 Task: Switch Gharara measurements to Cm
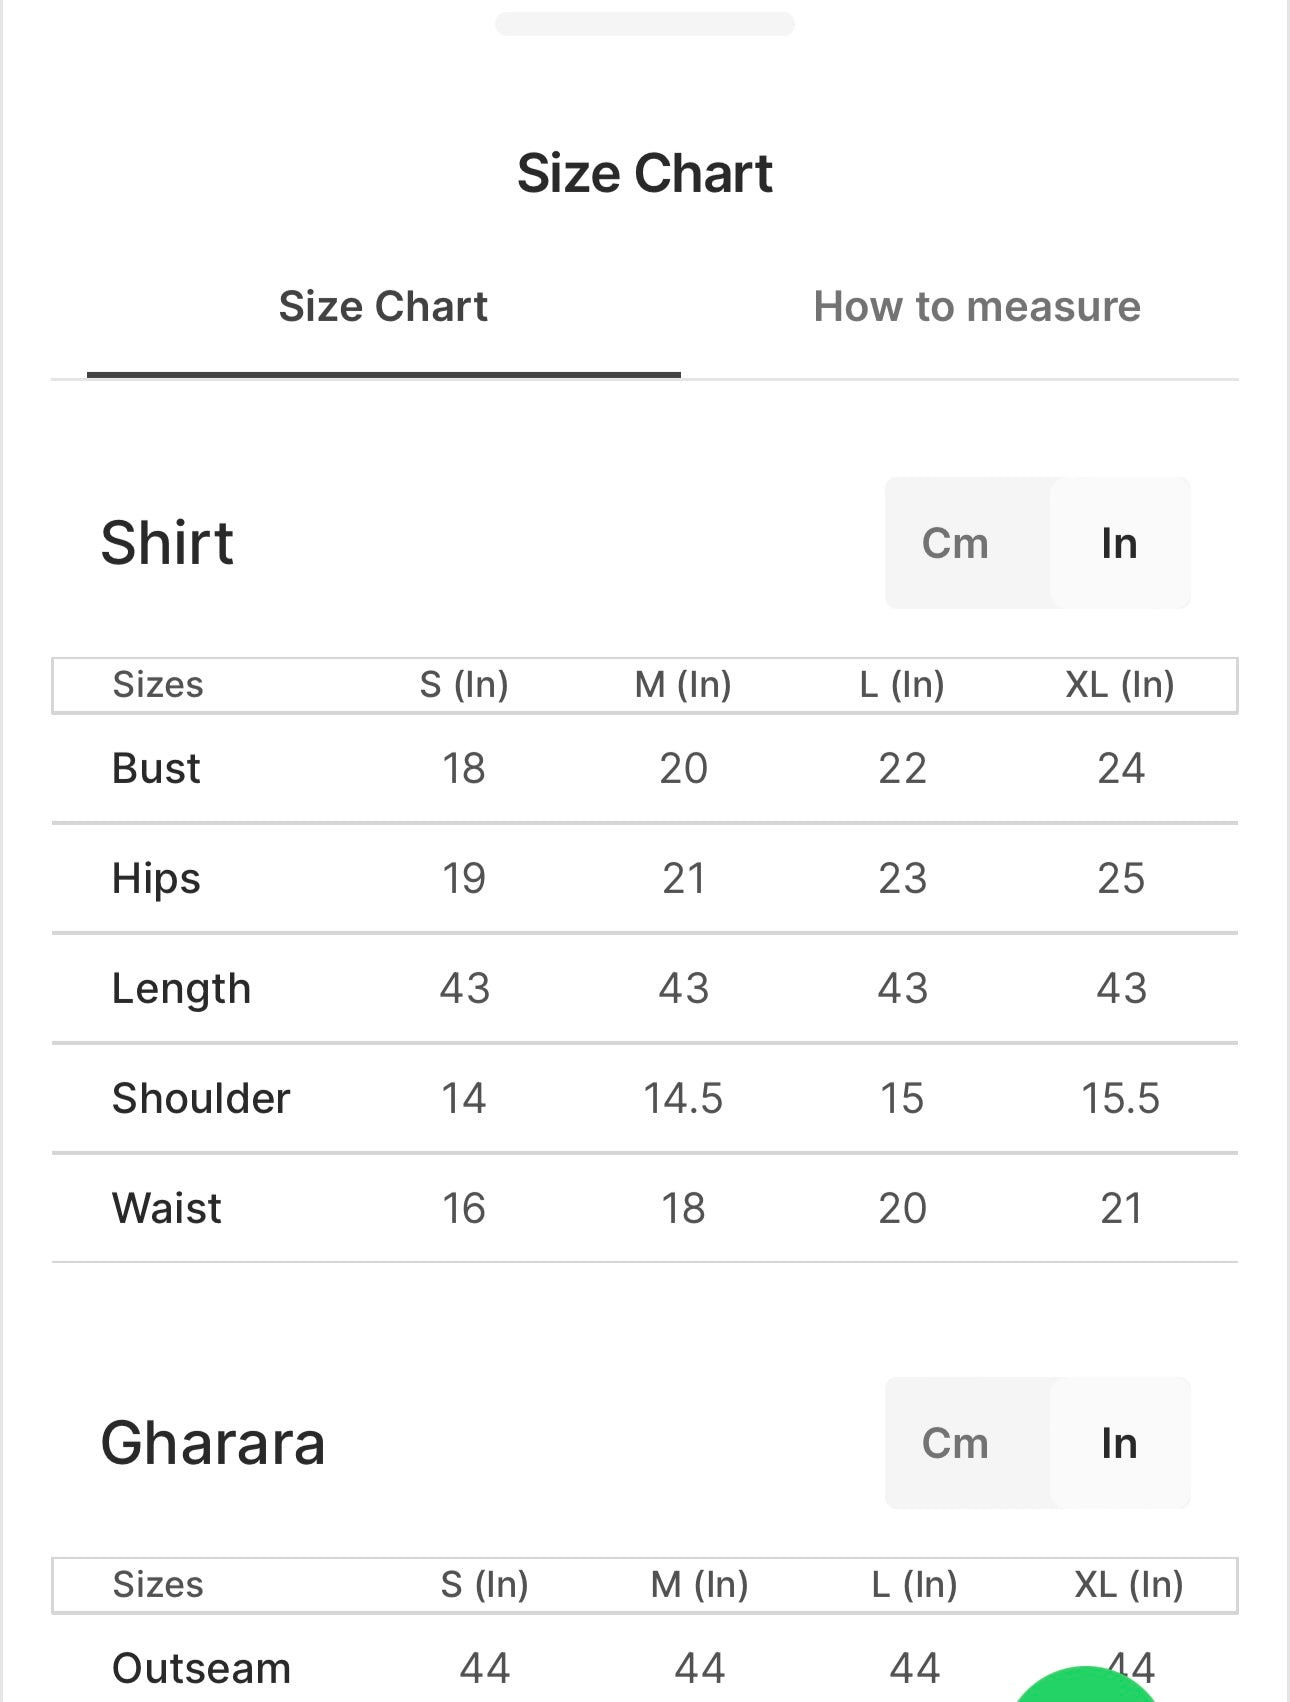click(955, 1443)
